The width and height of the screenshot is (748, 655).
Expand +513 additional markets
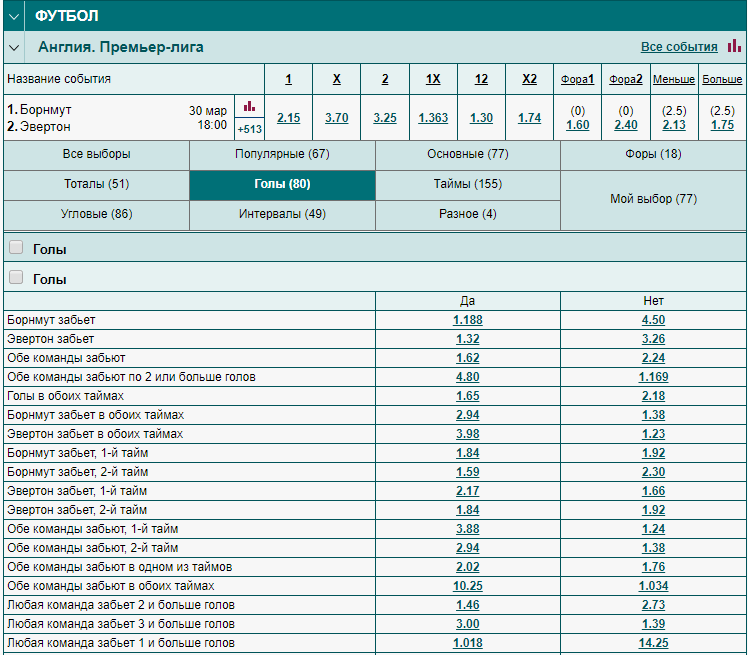pos(249,129)
